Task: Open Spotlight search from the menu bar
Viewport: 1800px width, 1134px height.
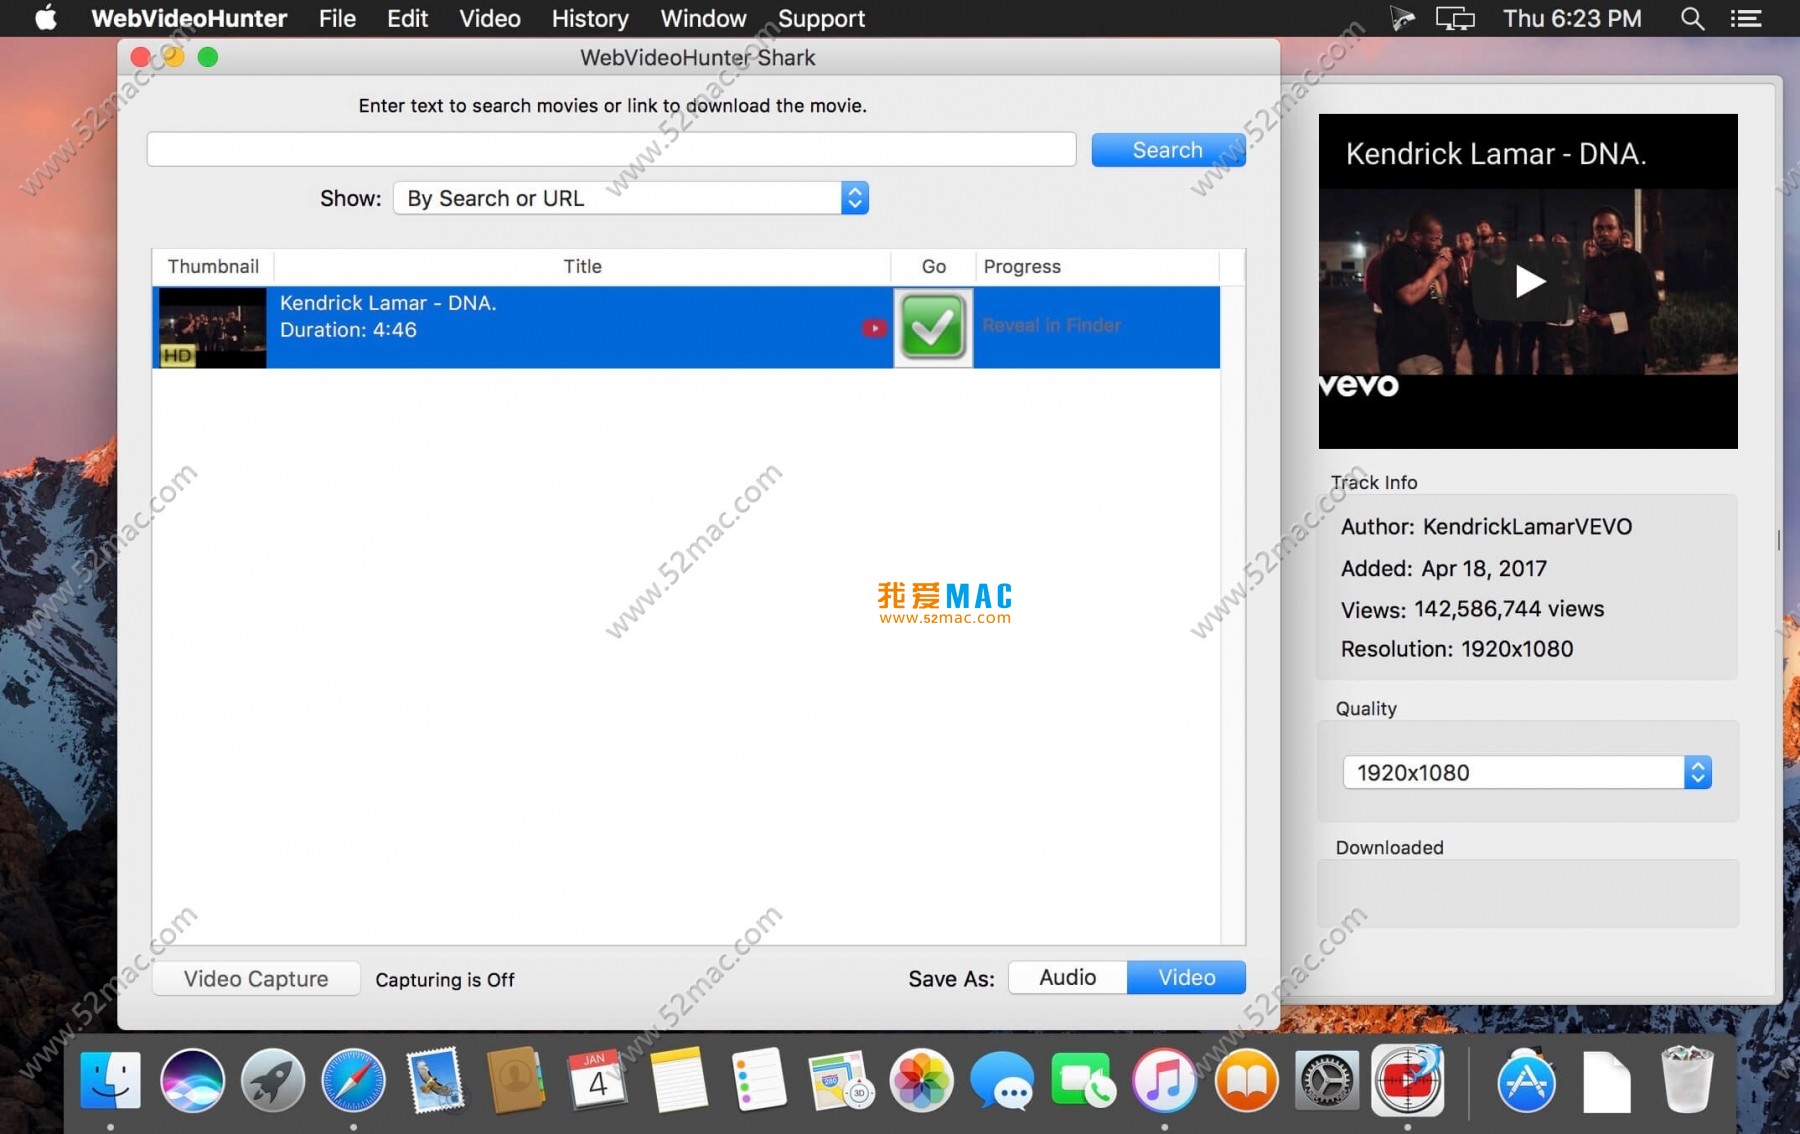Action: [1692, 18]
